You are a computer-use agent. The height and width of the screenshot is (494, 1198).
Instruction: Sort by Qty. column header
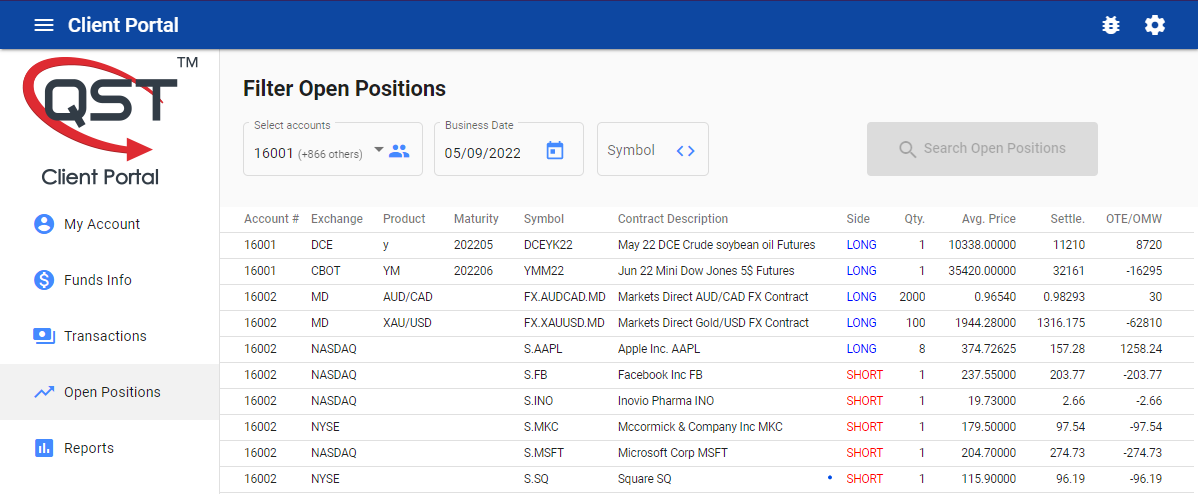click(x=915, y=218)
